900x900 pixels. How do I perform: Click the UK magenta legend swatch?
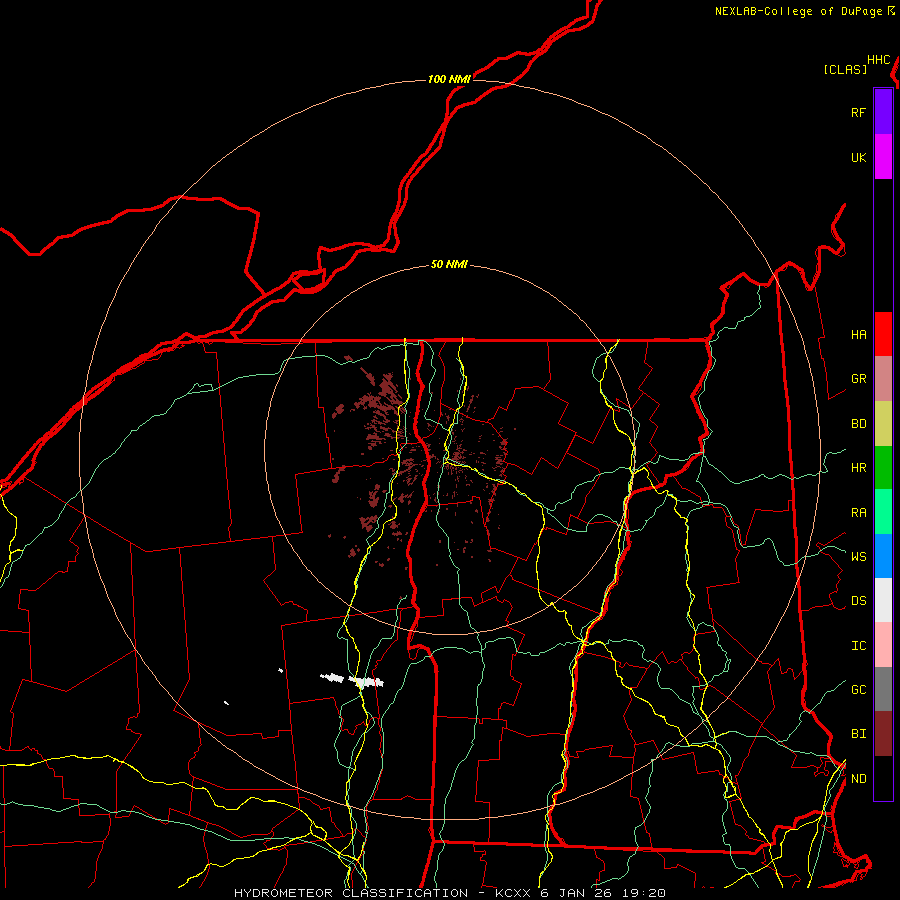coord(883,157)
